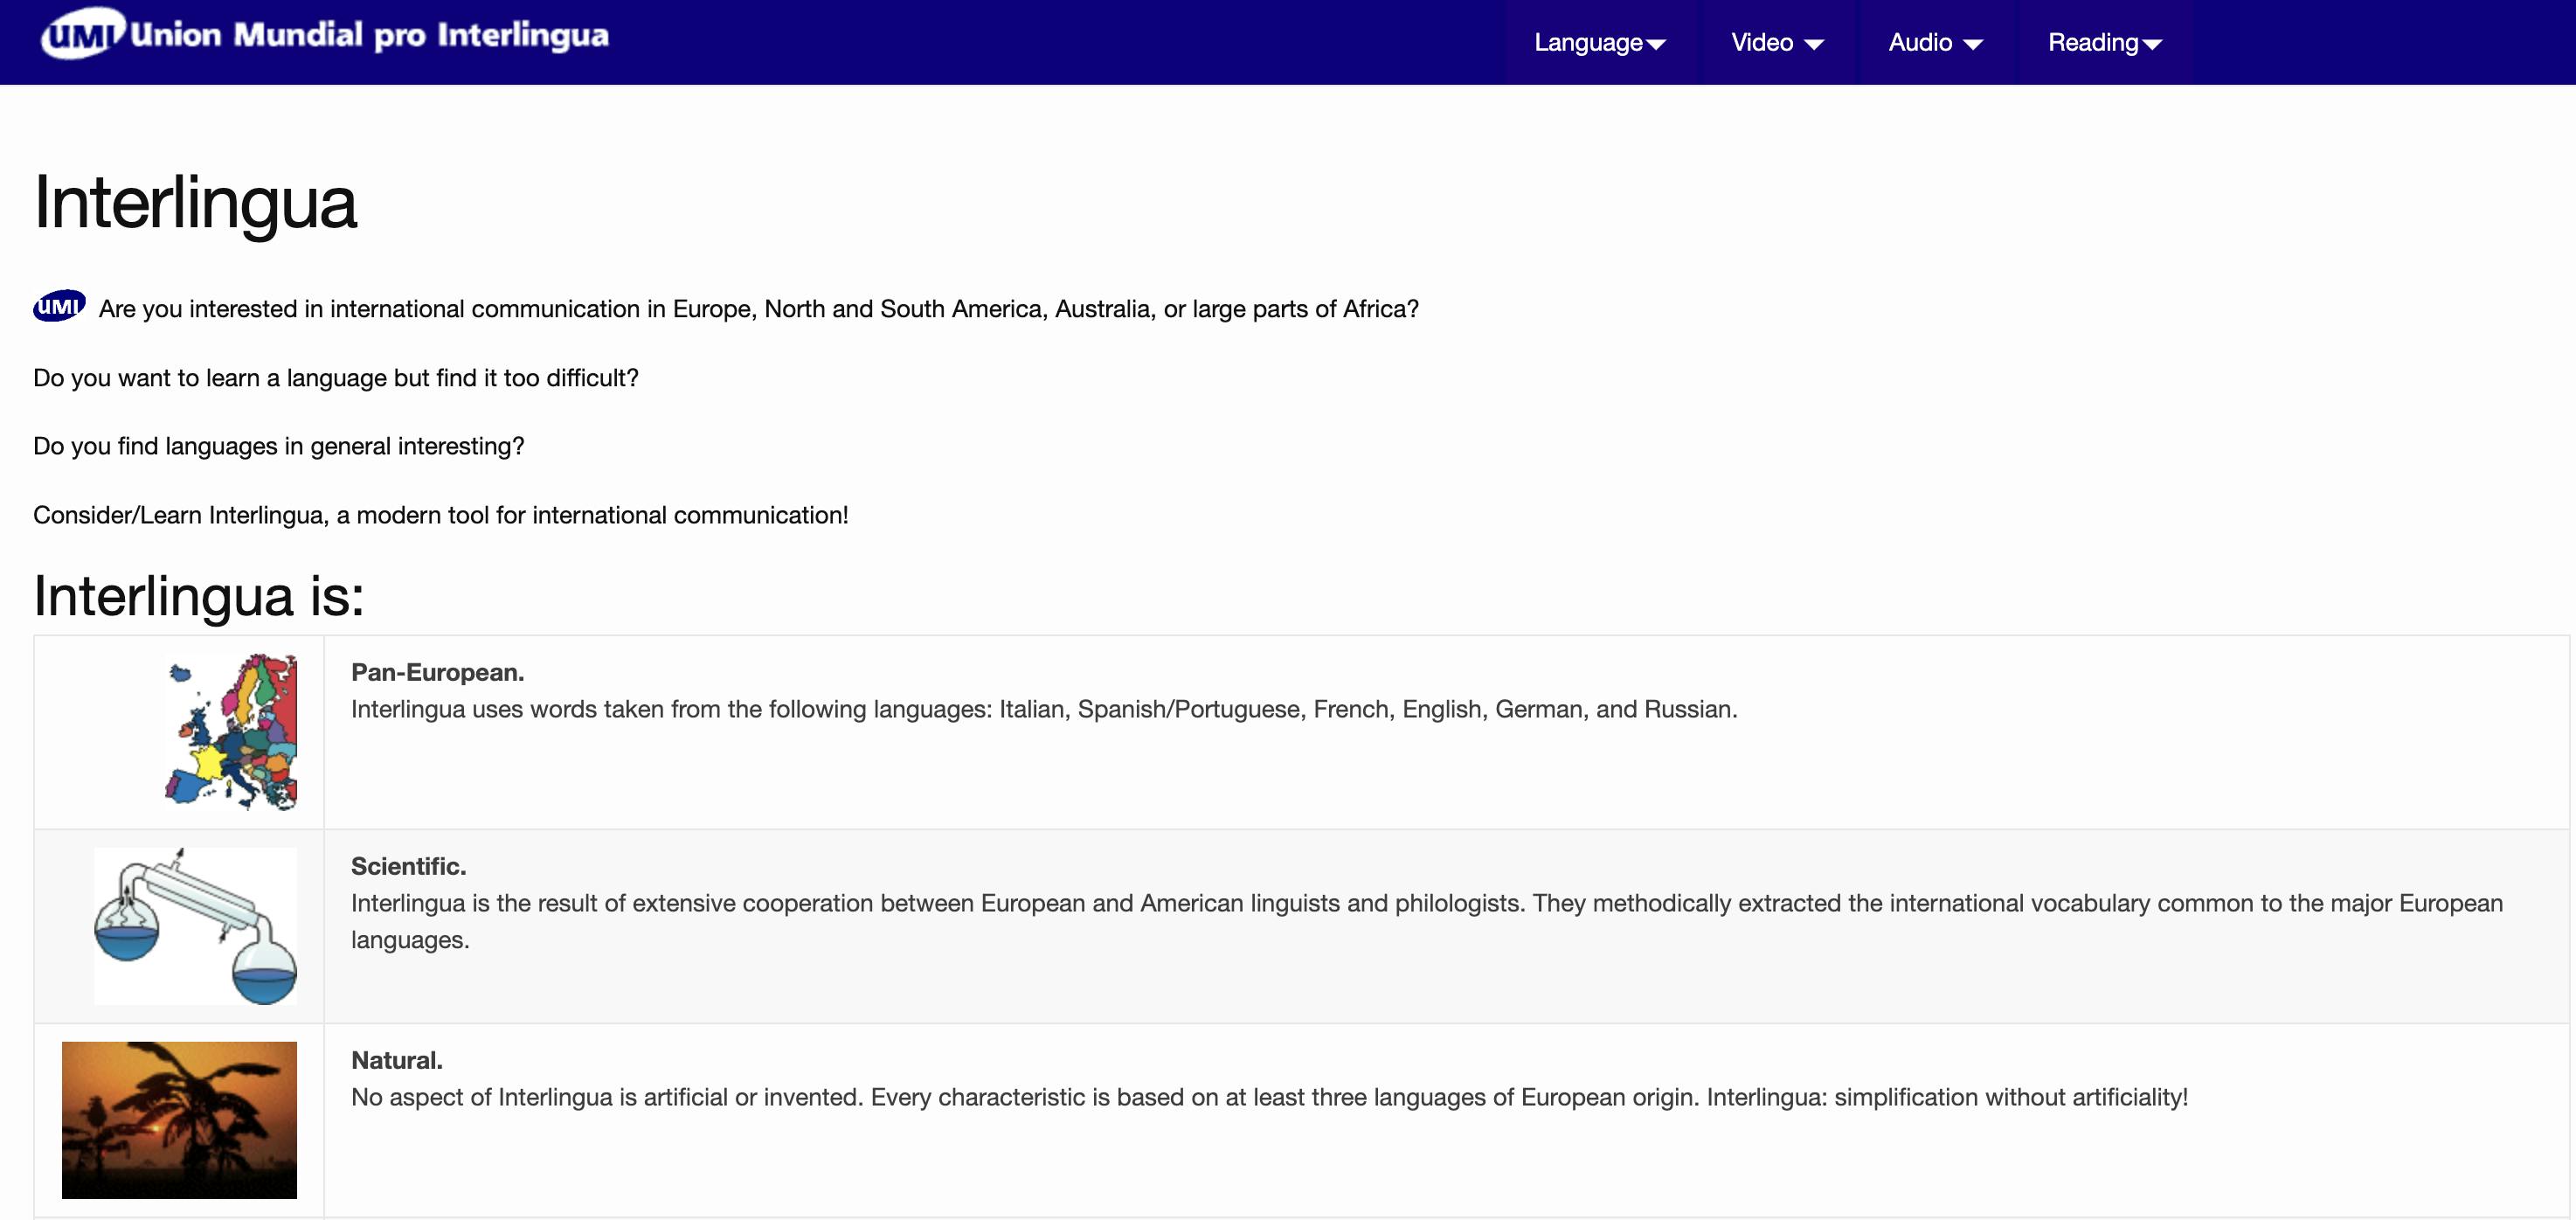Open the Language dropdown menu
The height and width of the screenshot is (1220, 2576).
coord(1598,42)
